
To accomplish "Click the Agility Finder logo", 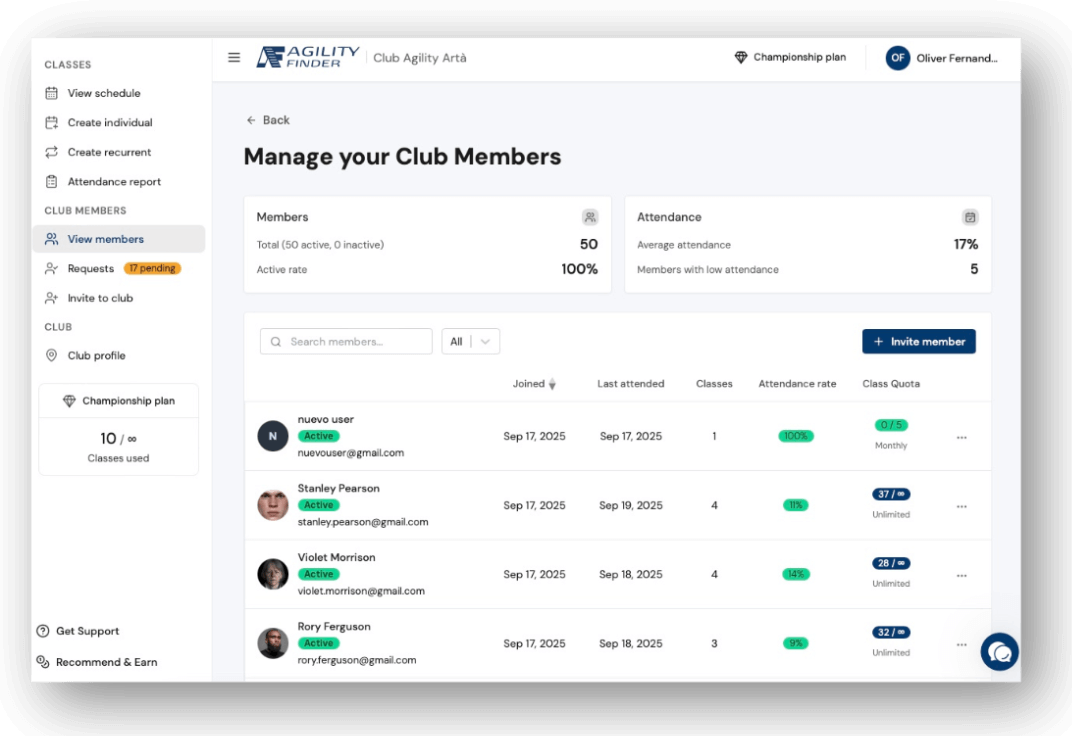I will (x=308, y=57).
